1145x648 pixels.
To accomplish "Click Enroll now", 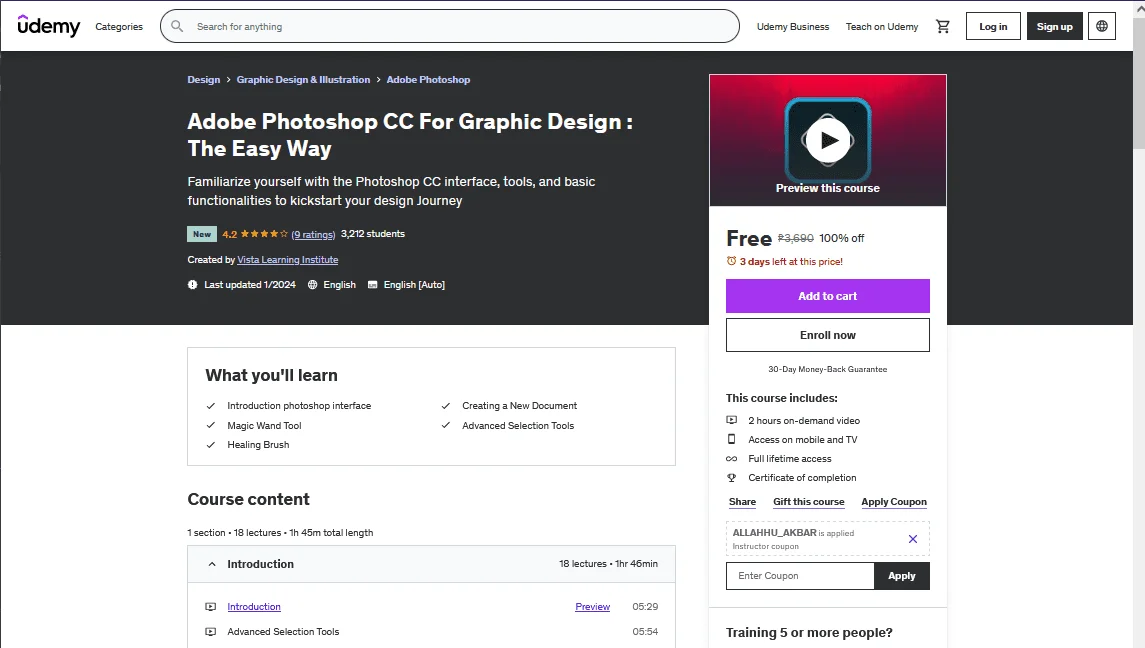I will [x=827, y=335].
